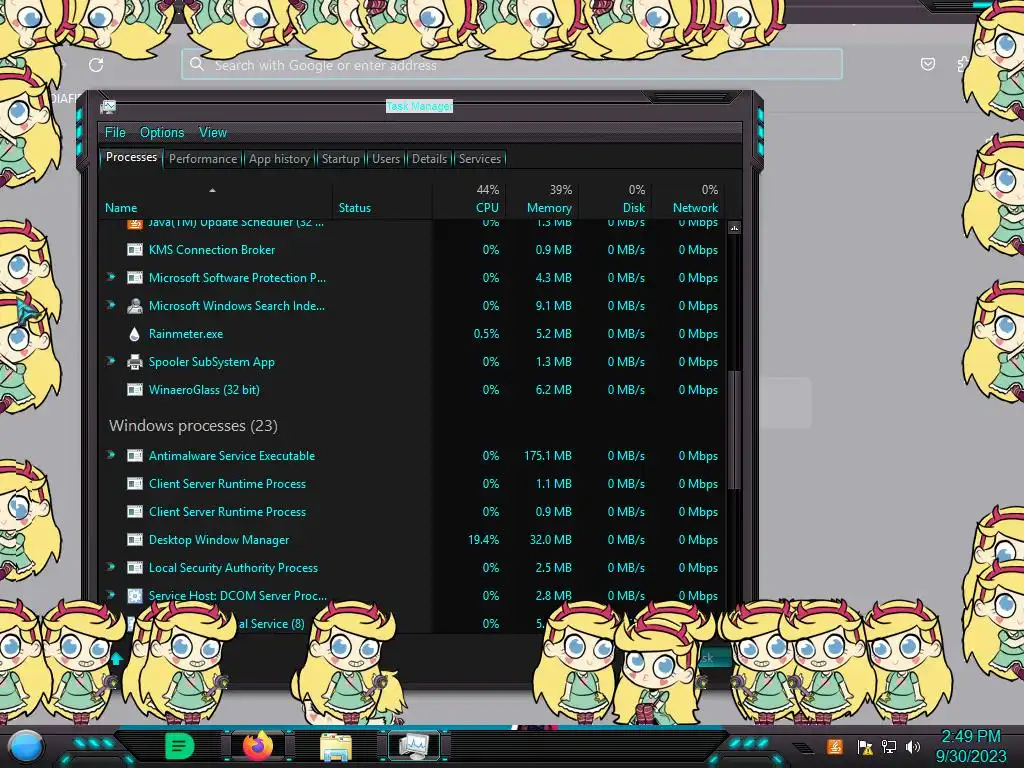Click the Windows Search Indexer user icon
This screenshot has width=1024, height=768.
click(x=135, y=306)
